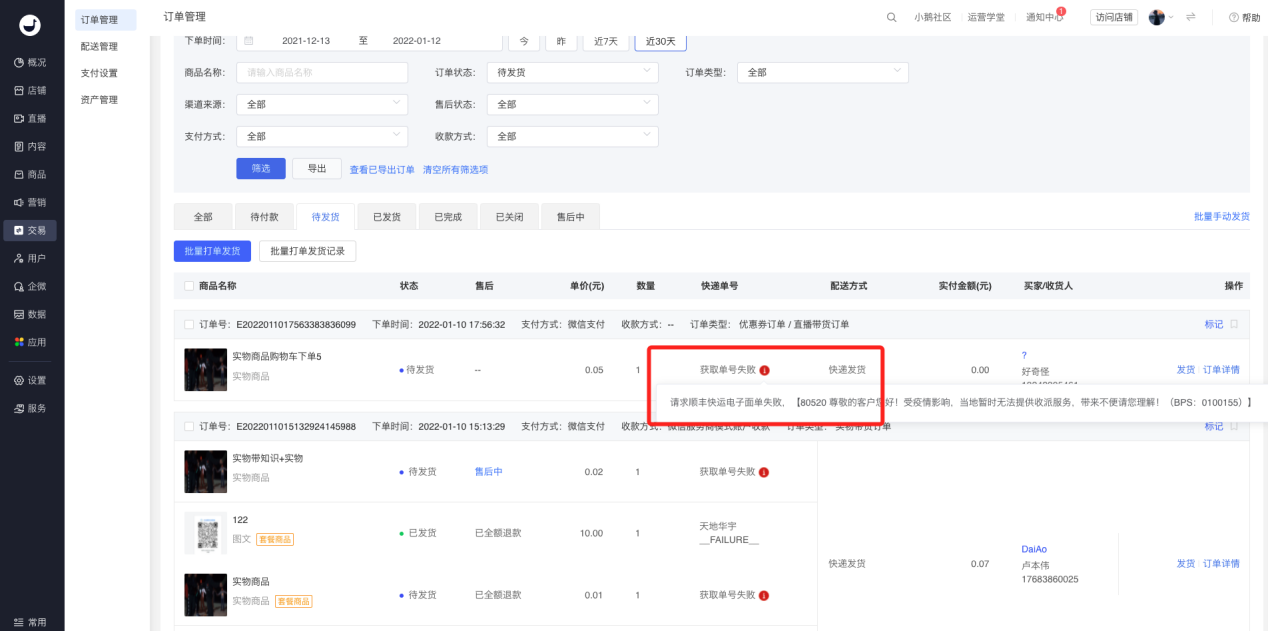
Task: Click the blue 筛选 filter button
Action: (x=261, y=168)
